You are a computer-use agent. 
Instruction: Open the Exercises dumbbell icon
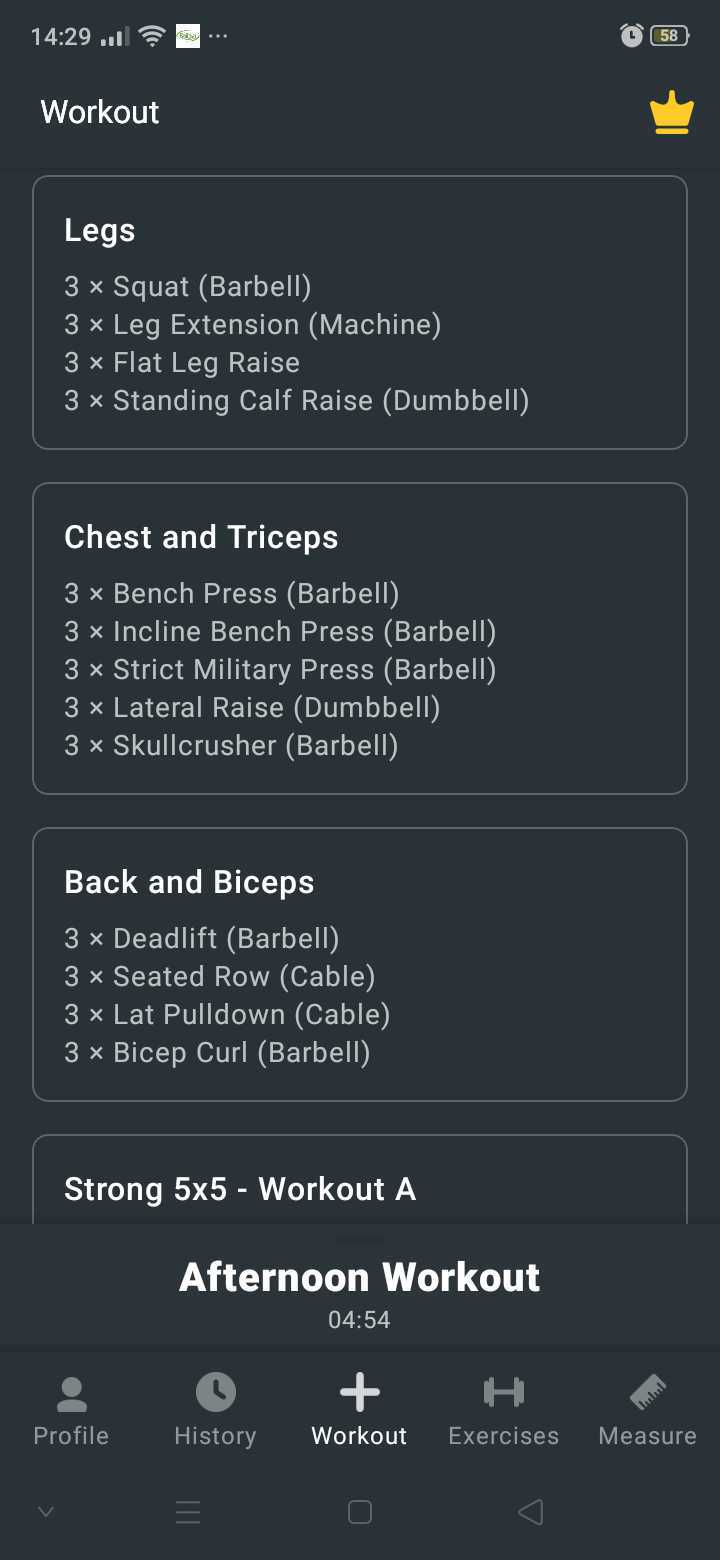pos(503,1391)
